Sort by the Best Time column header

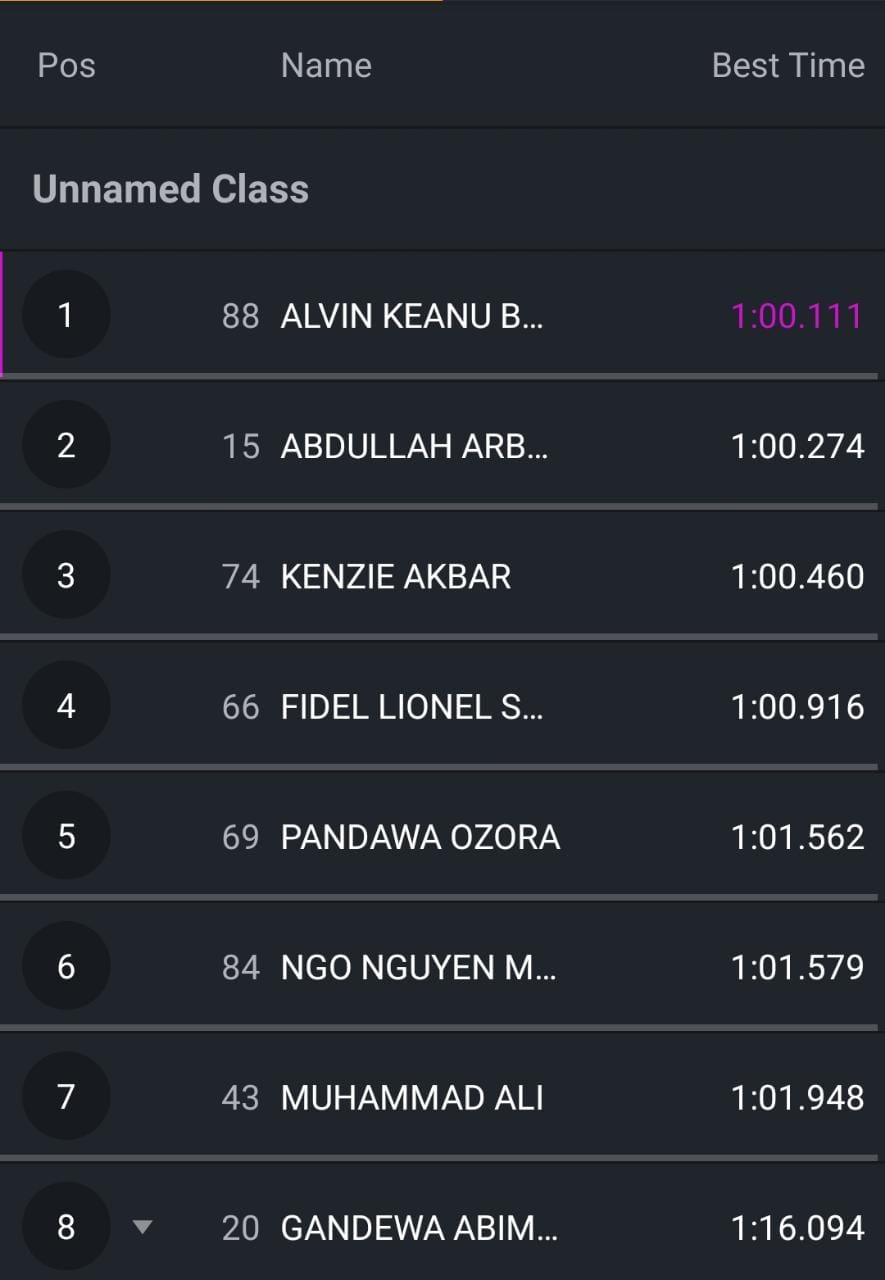(x=788, y=66)
